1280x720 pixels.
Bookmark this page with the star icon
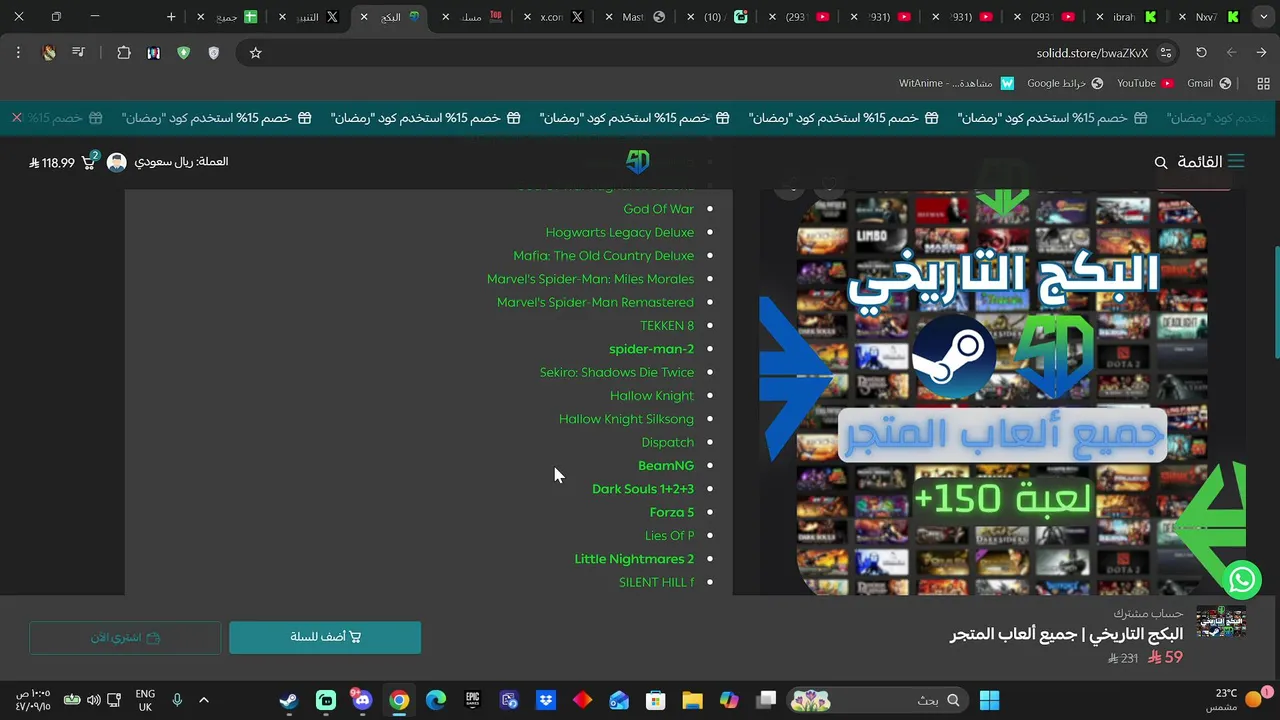(255, 53)
